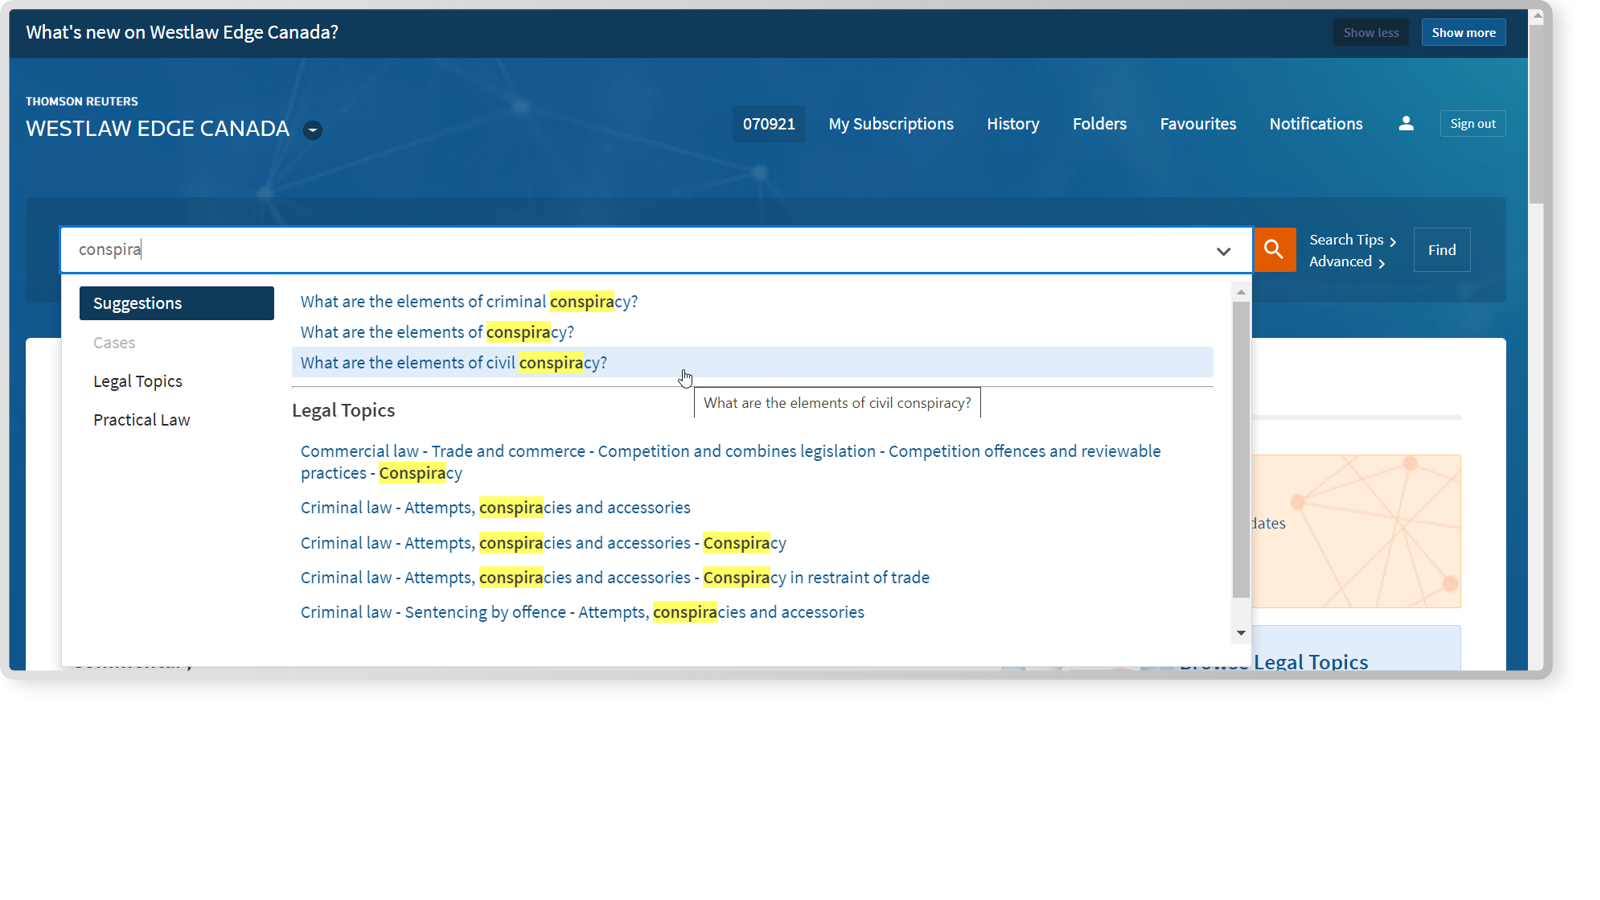Select the Suggestions tab in the dropdown
The image size is (1600, 900).
coord(177,303)
